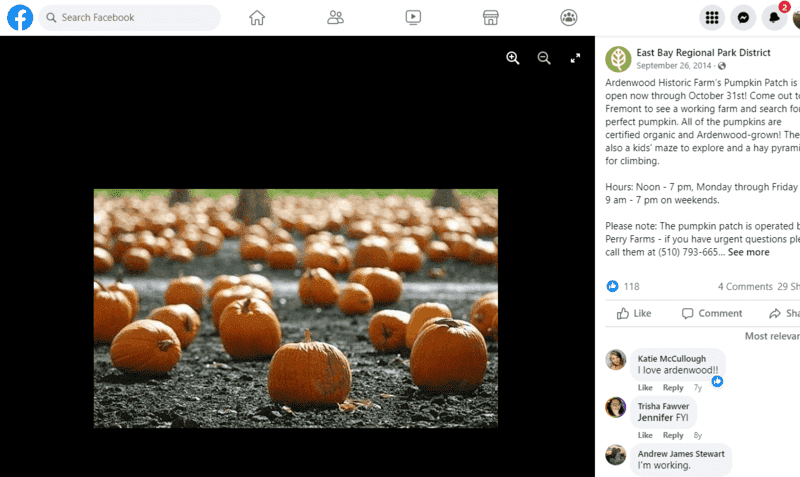Click the pumpkin patch photo
Viewport: 800px width, 477px height.
[x=295, y=308]
